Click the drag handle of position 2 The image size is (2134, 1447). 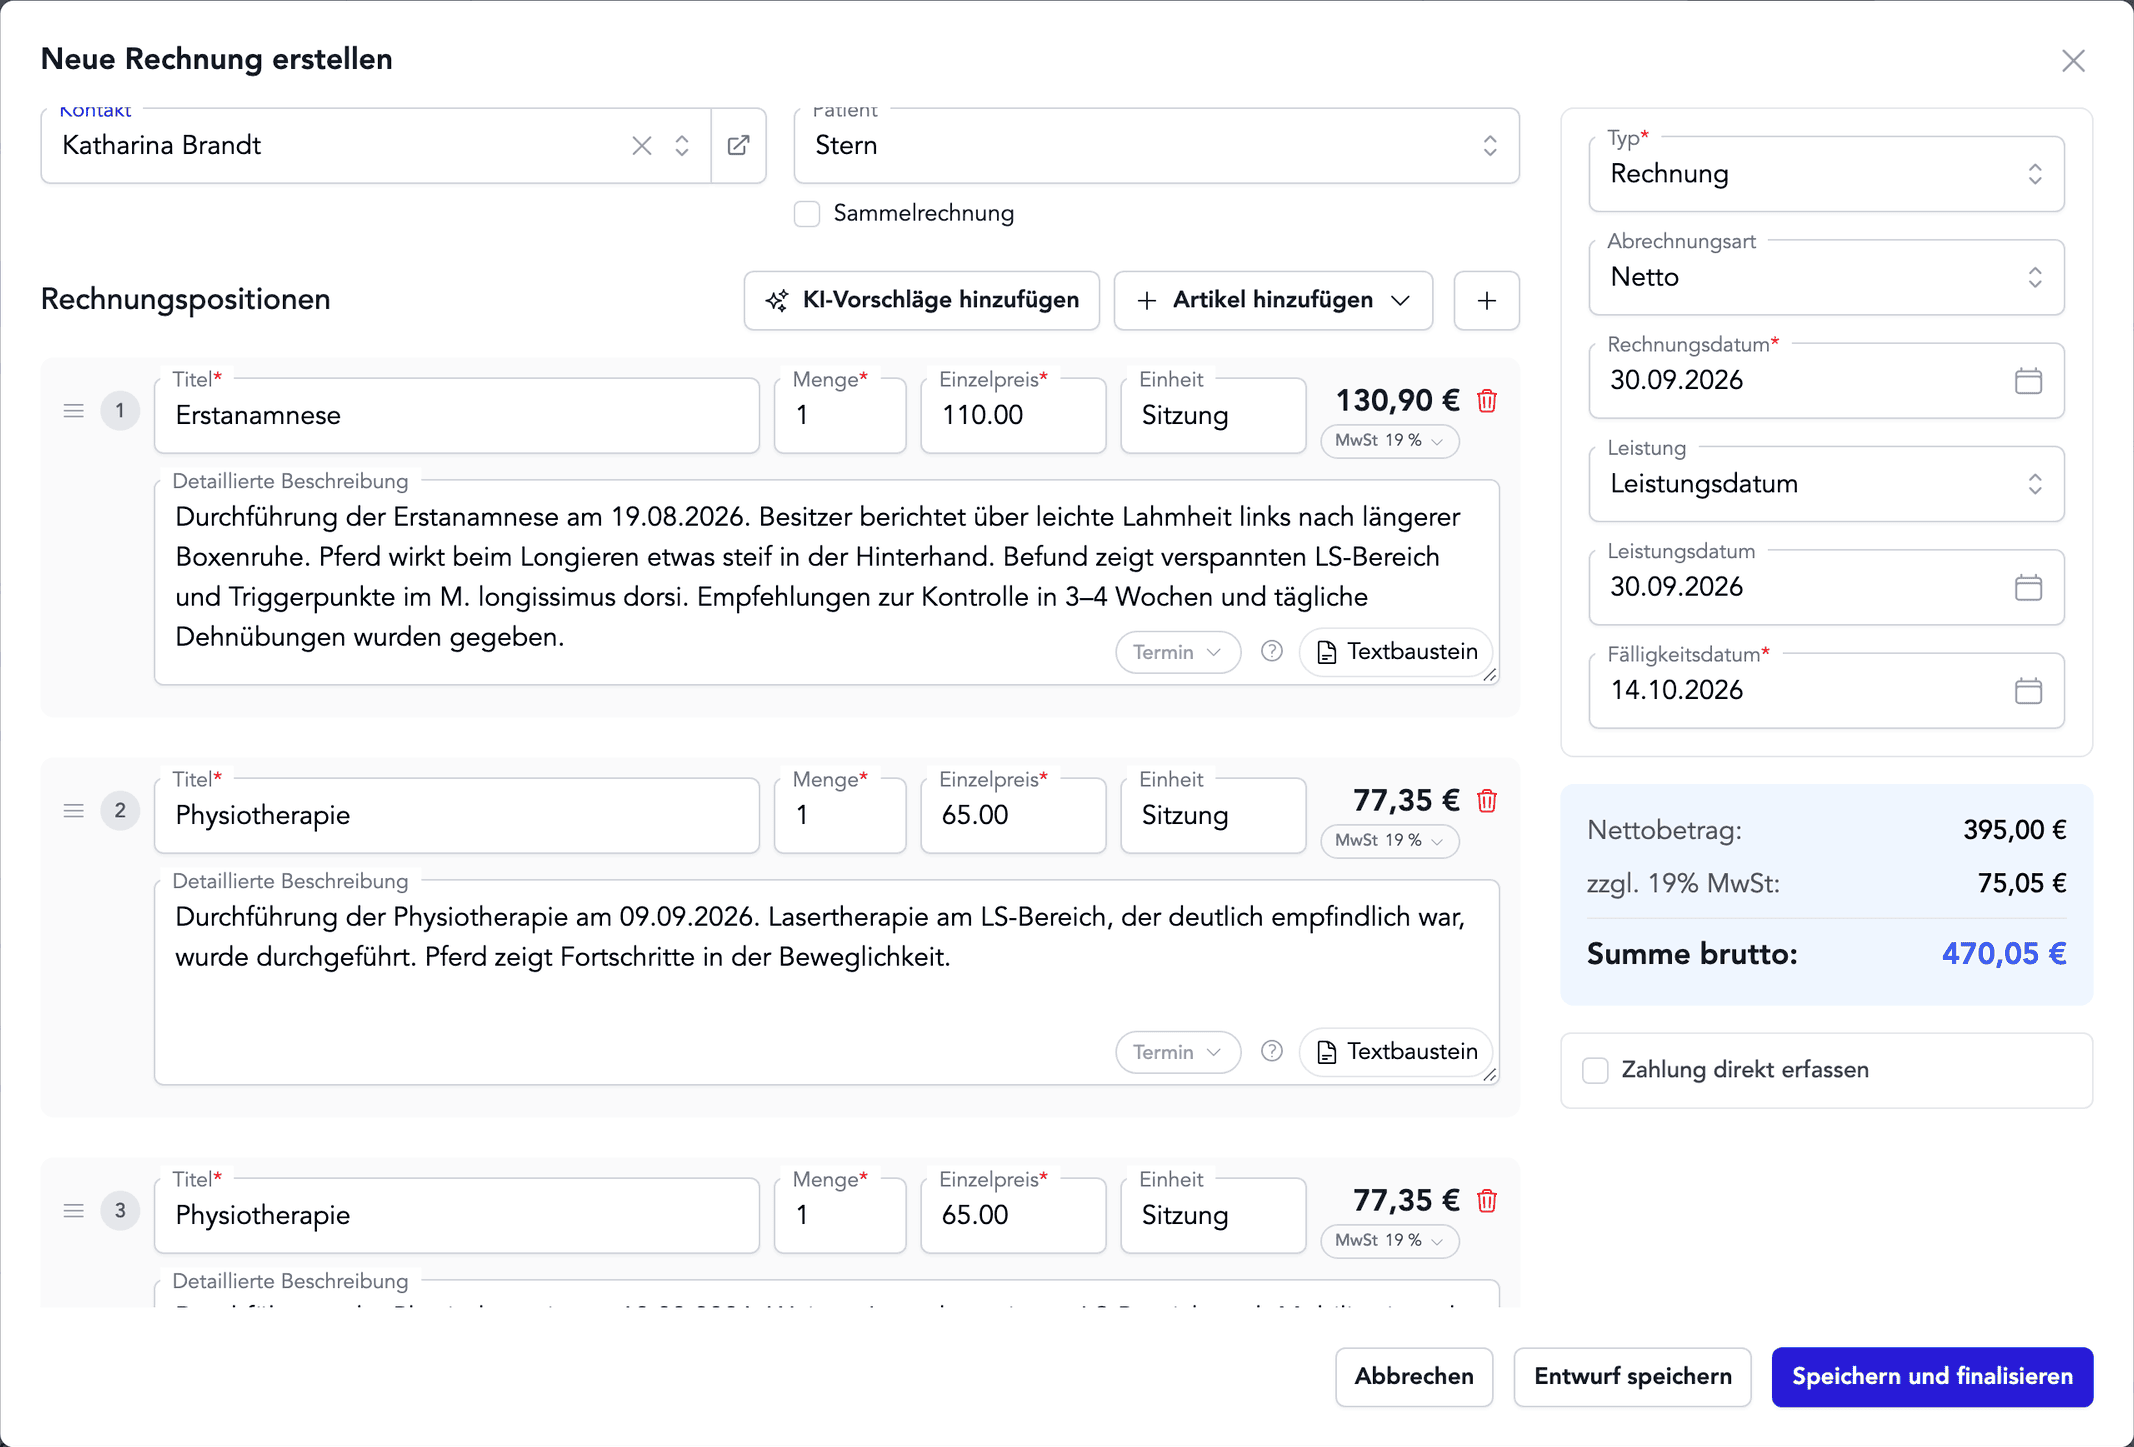coord(74,811)
